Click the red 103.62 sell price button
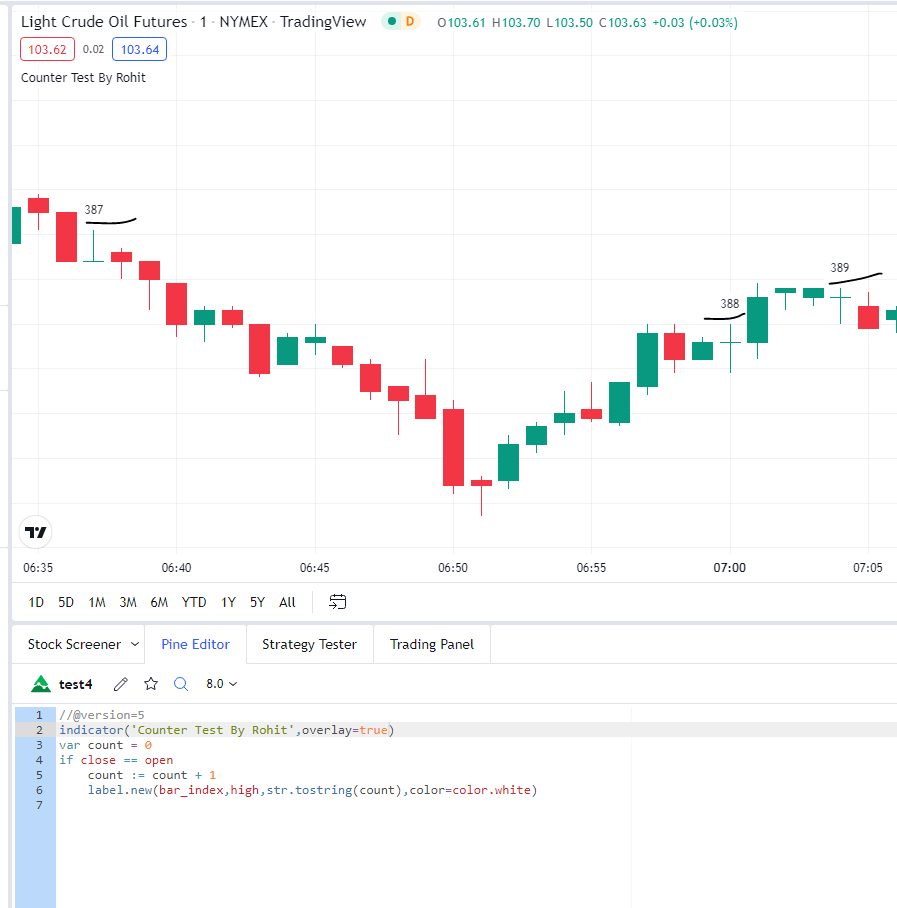The width and height of the screenshot is (897, 908). click(47, 49)
